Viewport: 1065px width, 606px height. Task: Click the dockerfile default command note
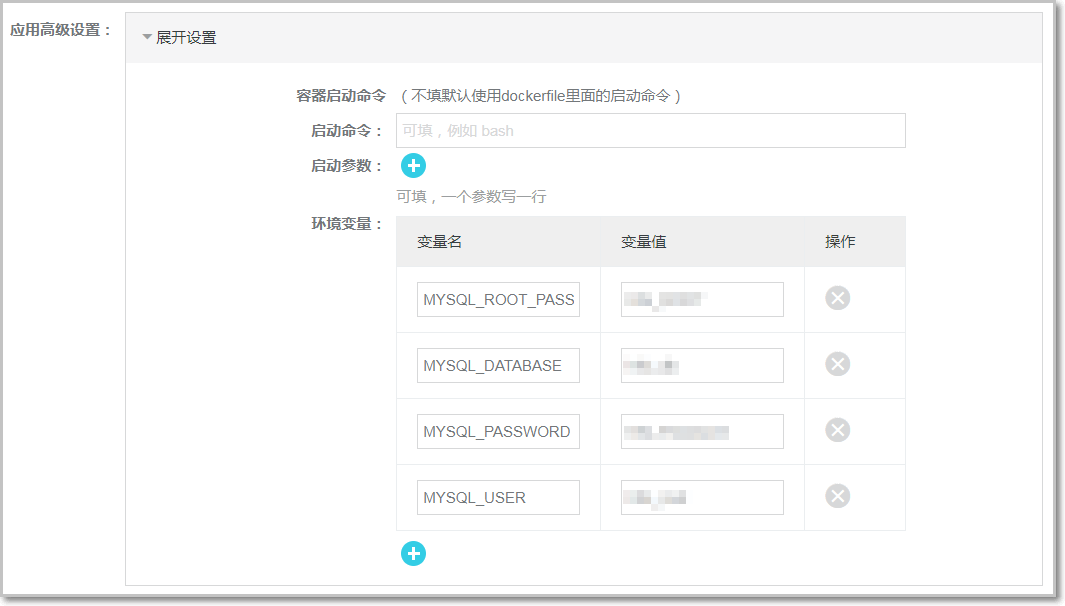[541, 96]
